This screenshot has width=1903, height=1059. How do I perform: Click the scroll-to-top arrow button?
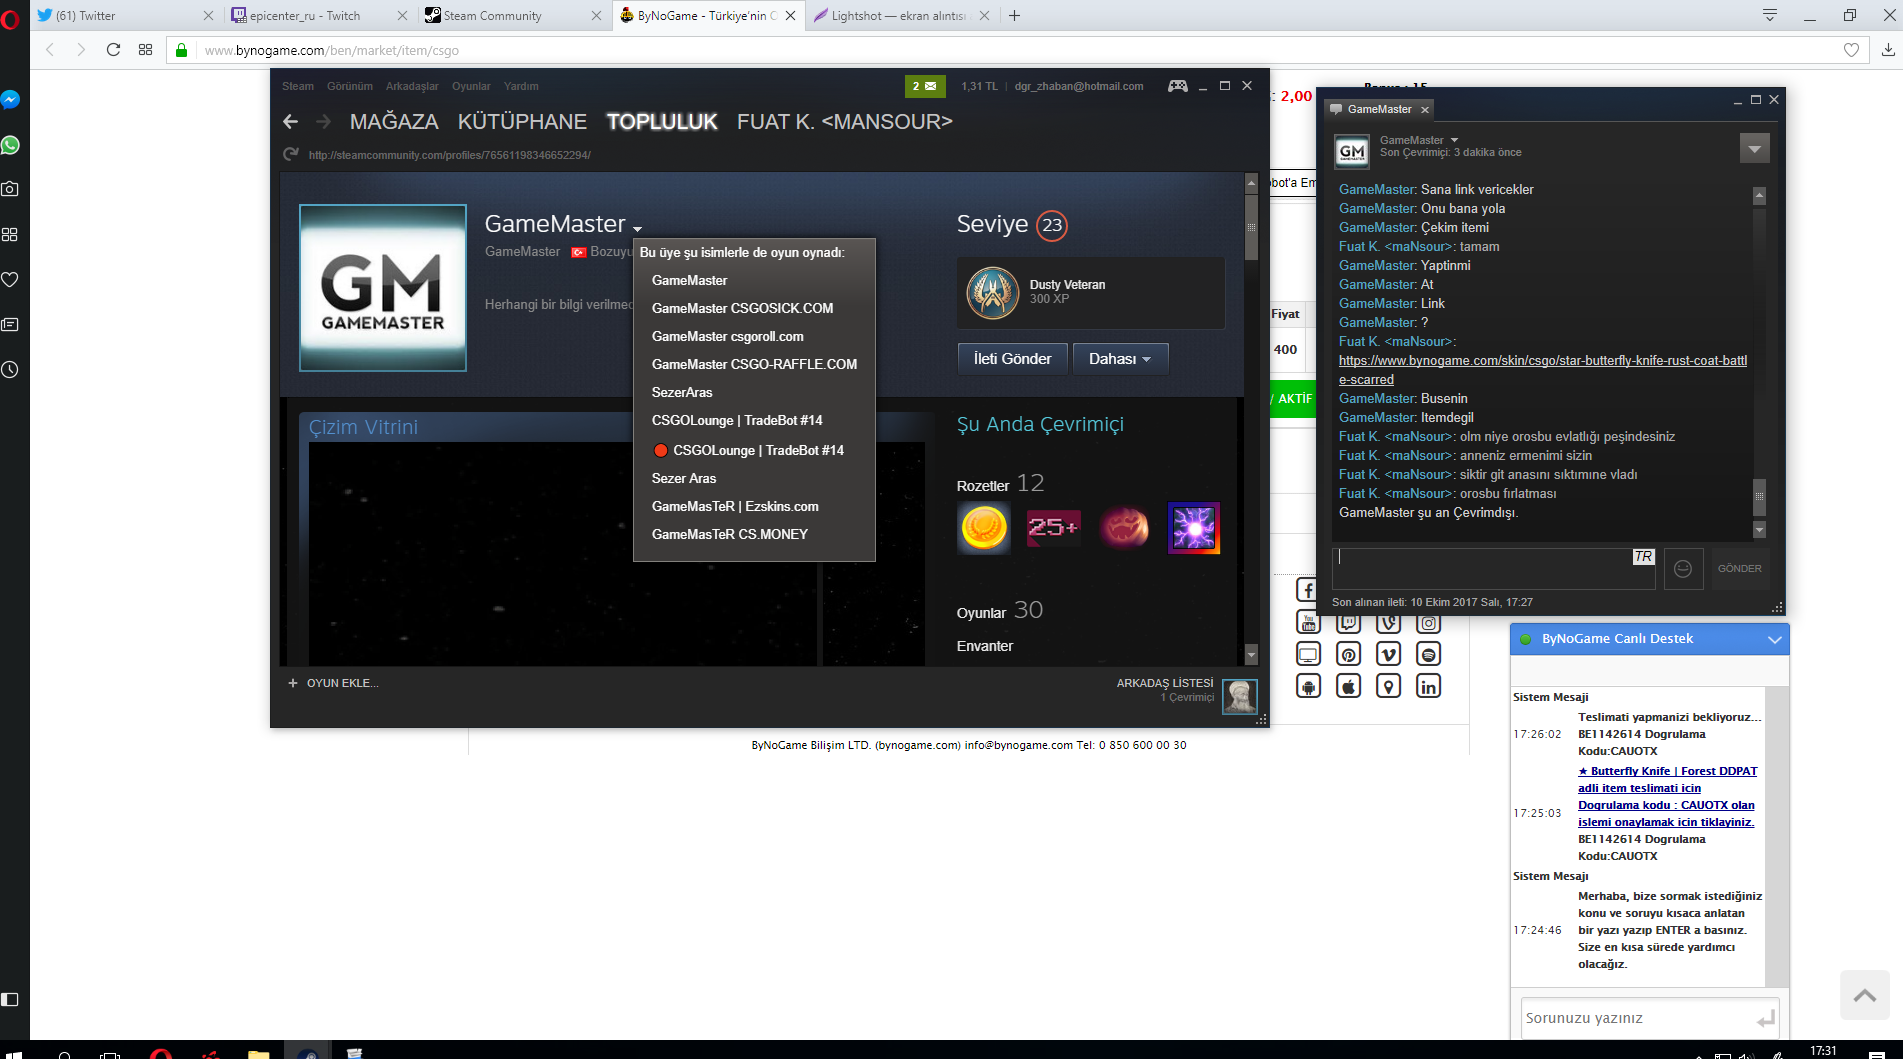coord(1865,995)
